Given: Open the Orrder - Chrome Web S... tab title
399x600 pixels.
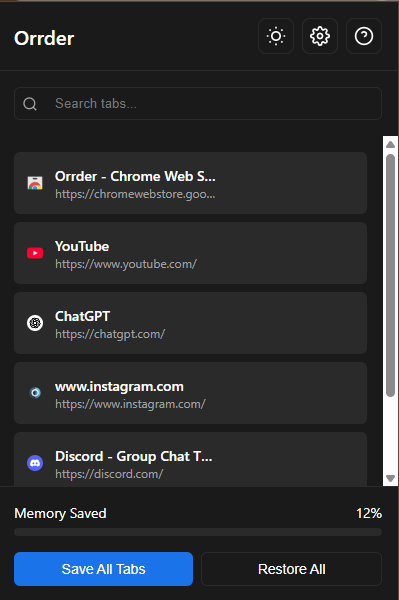Looking at the screenshot, I should click(135, 176).
